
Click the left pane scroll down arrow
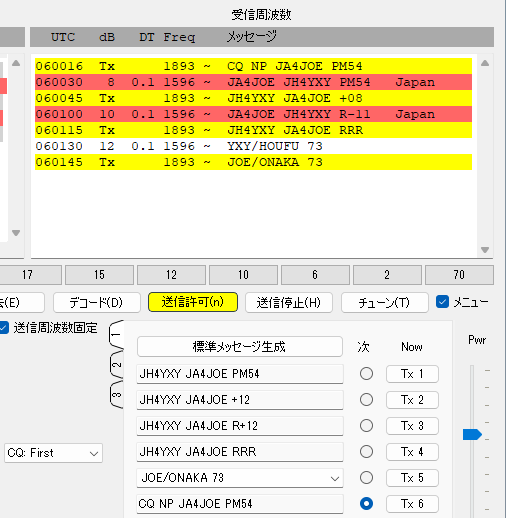click(x=16, y=233)
